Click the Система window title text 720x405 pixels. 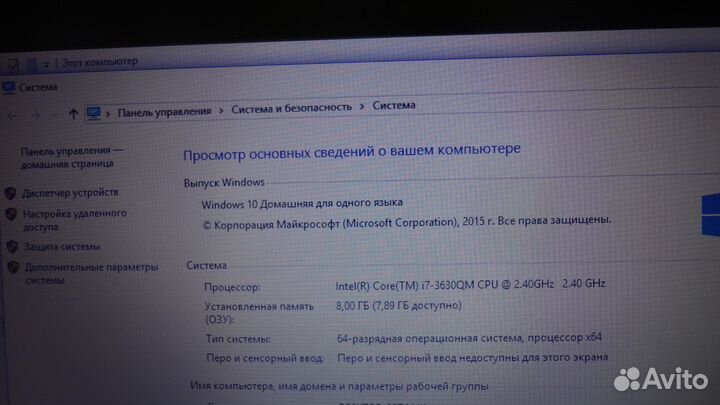38,87
